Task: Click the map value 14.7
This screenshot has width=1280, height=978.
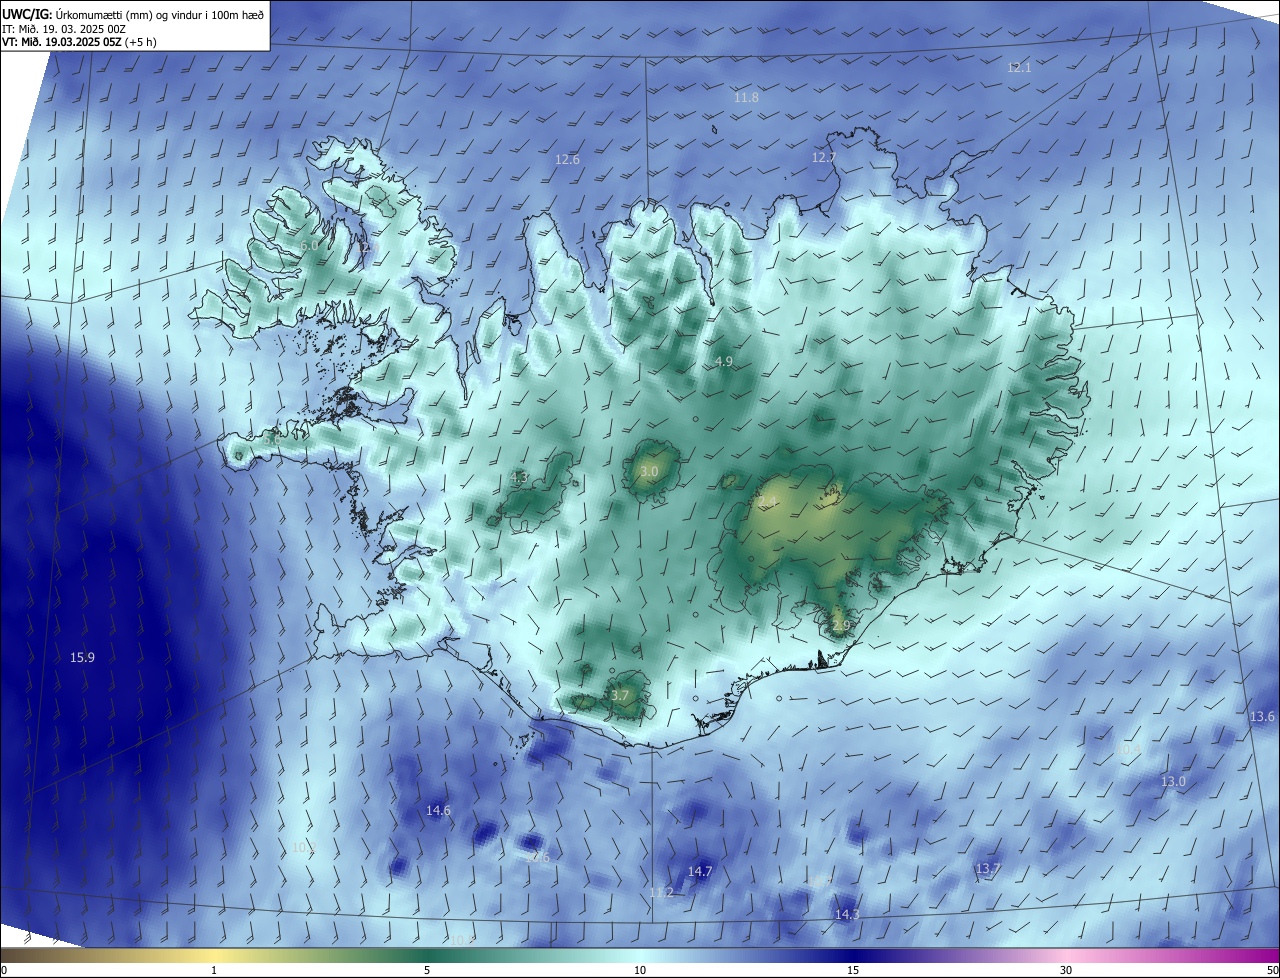Action: [700, 871]
